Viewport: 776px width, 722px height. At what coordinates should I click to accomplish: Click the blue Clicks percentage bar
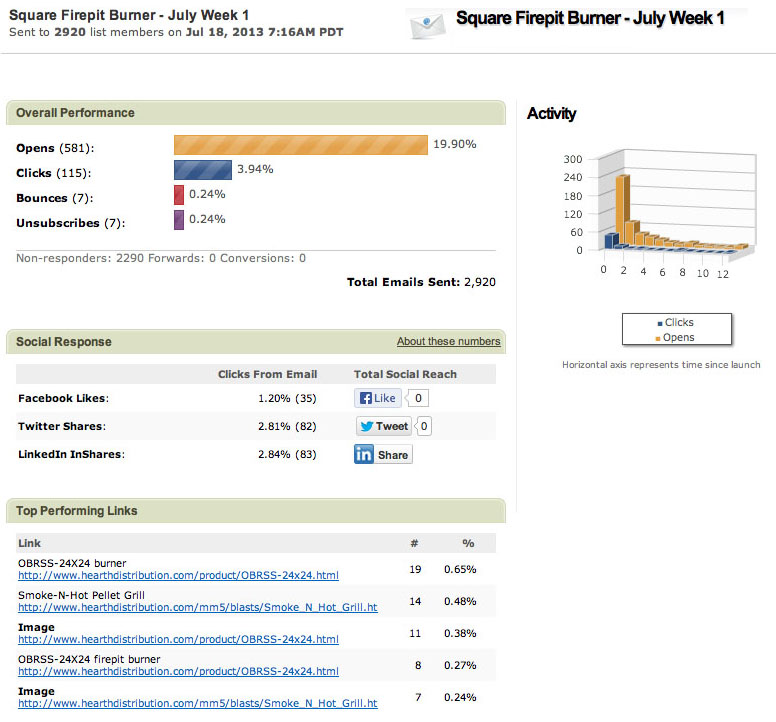click(x=203, y=170)
